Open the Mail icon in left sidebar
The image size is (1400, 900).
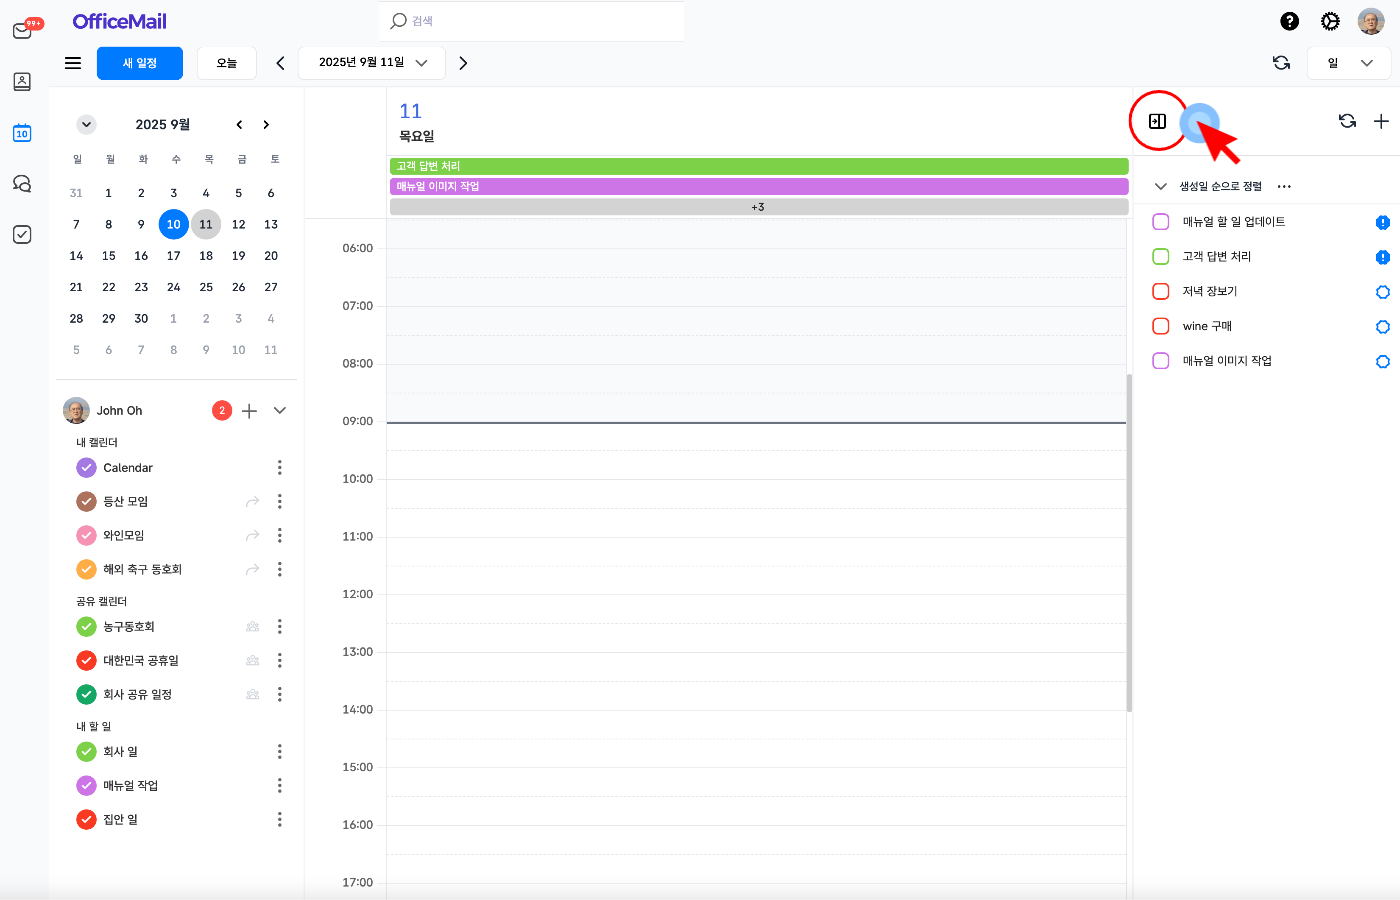(22, 31)
